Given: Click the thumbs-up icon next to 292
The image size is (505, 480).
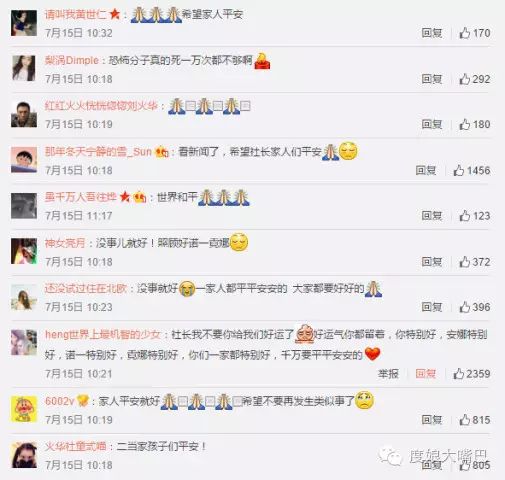Looking at the screenshot, I should point(465,79).
